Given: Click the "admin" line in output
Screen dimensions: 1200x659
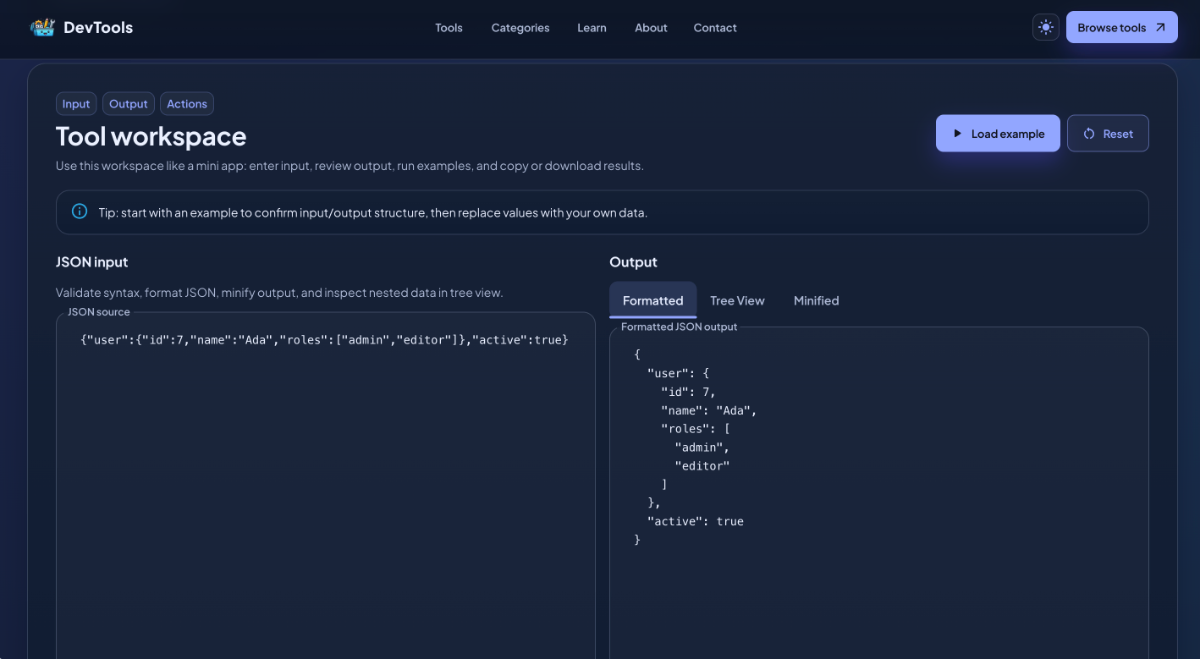Looking at the screenshot, I should click(x=702, y=447).
